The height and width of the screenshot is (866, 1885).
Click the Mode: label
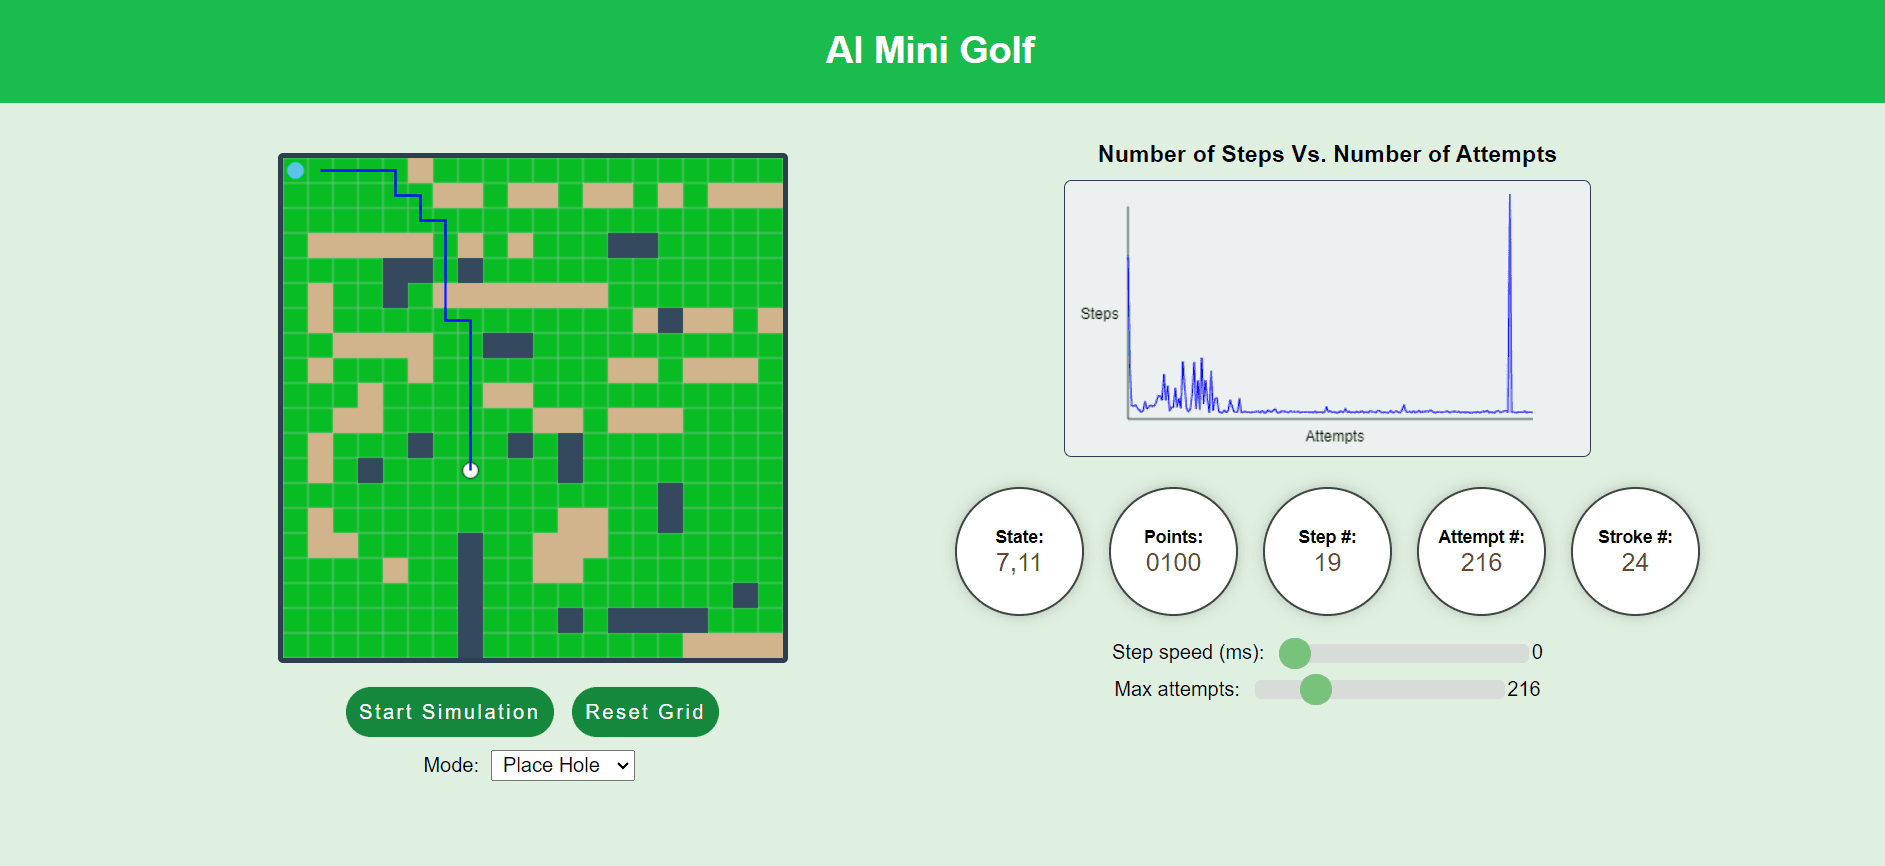coord(451,765)
